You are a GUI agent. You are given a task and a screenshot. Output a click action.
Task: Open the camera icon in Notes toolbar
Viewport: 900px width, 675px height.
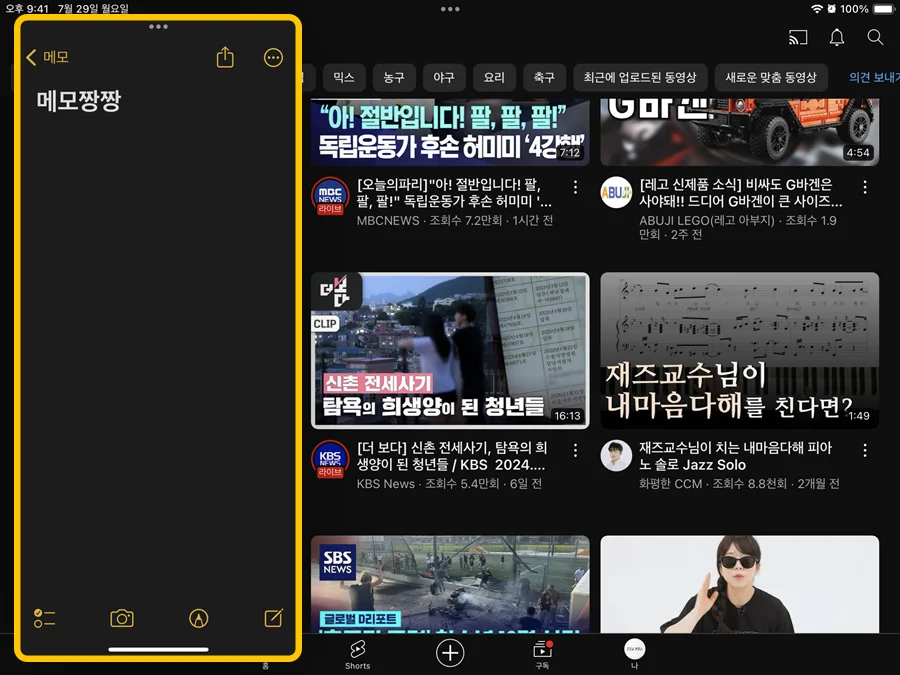pos(121,618)
